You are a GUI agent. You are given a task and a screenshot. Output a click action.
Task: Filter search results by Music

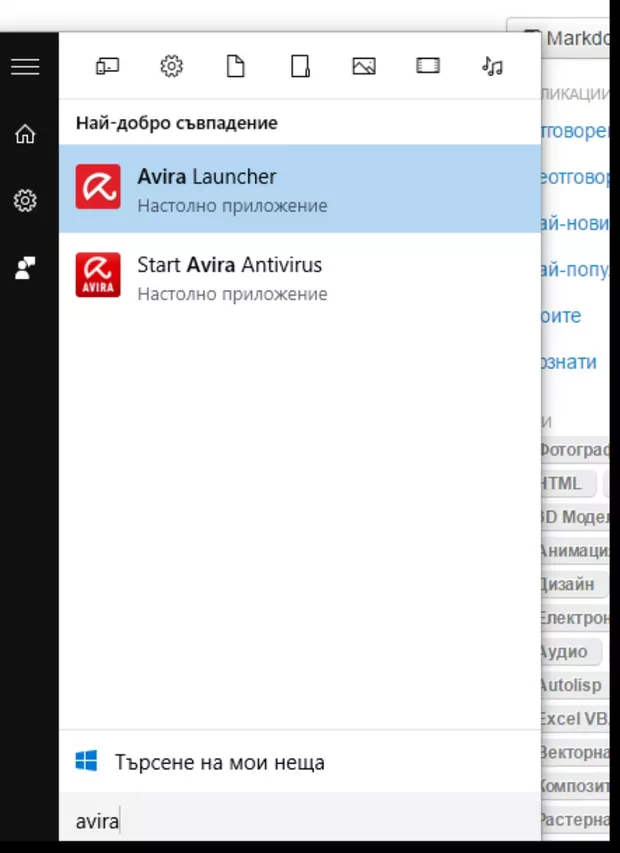coord(492,66)
